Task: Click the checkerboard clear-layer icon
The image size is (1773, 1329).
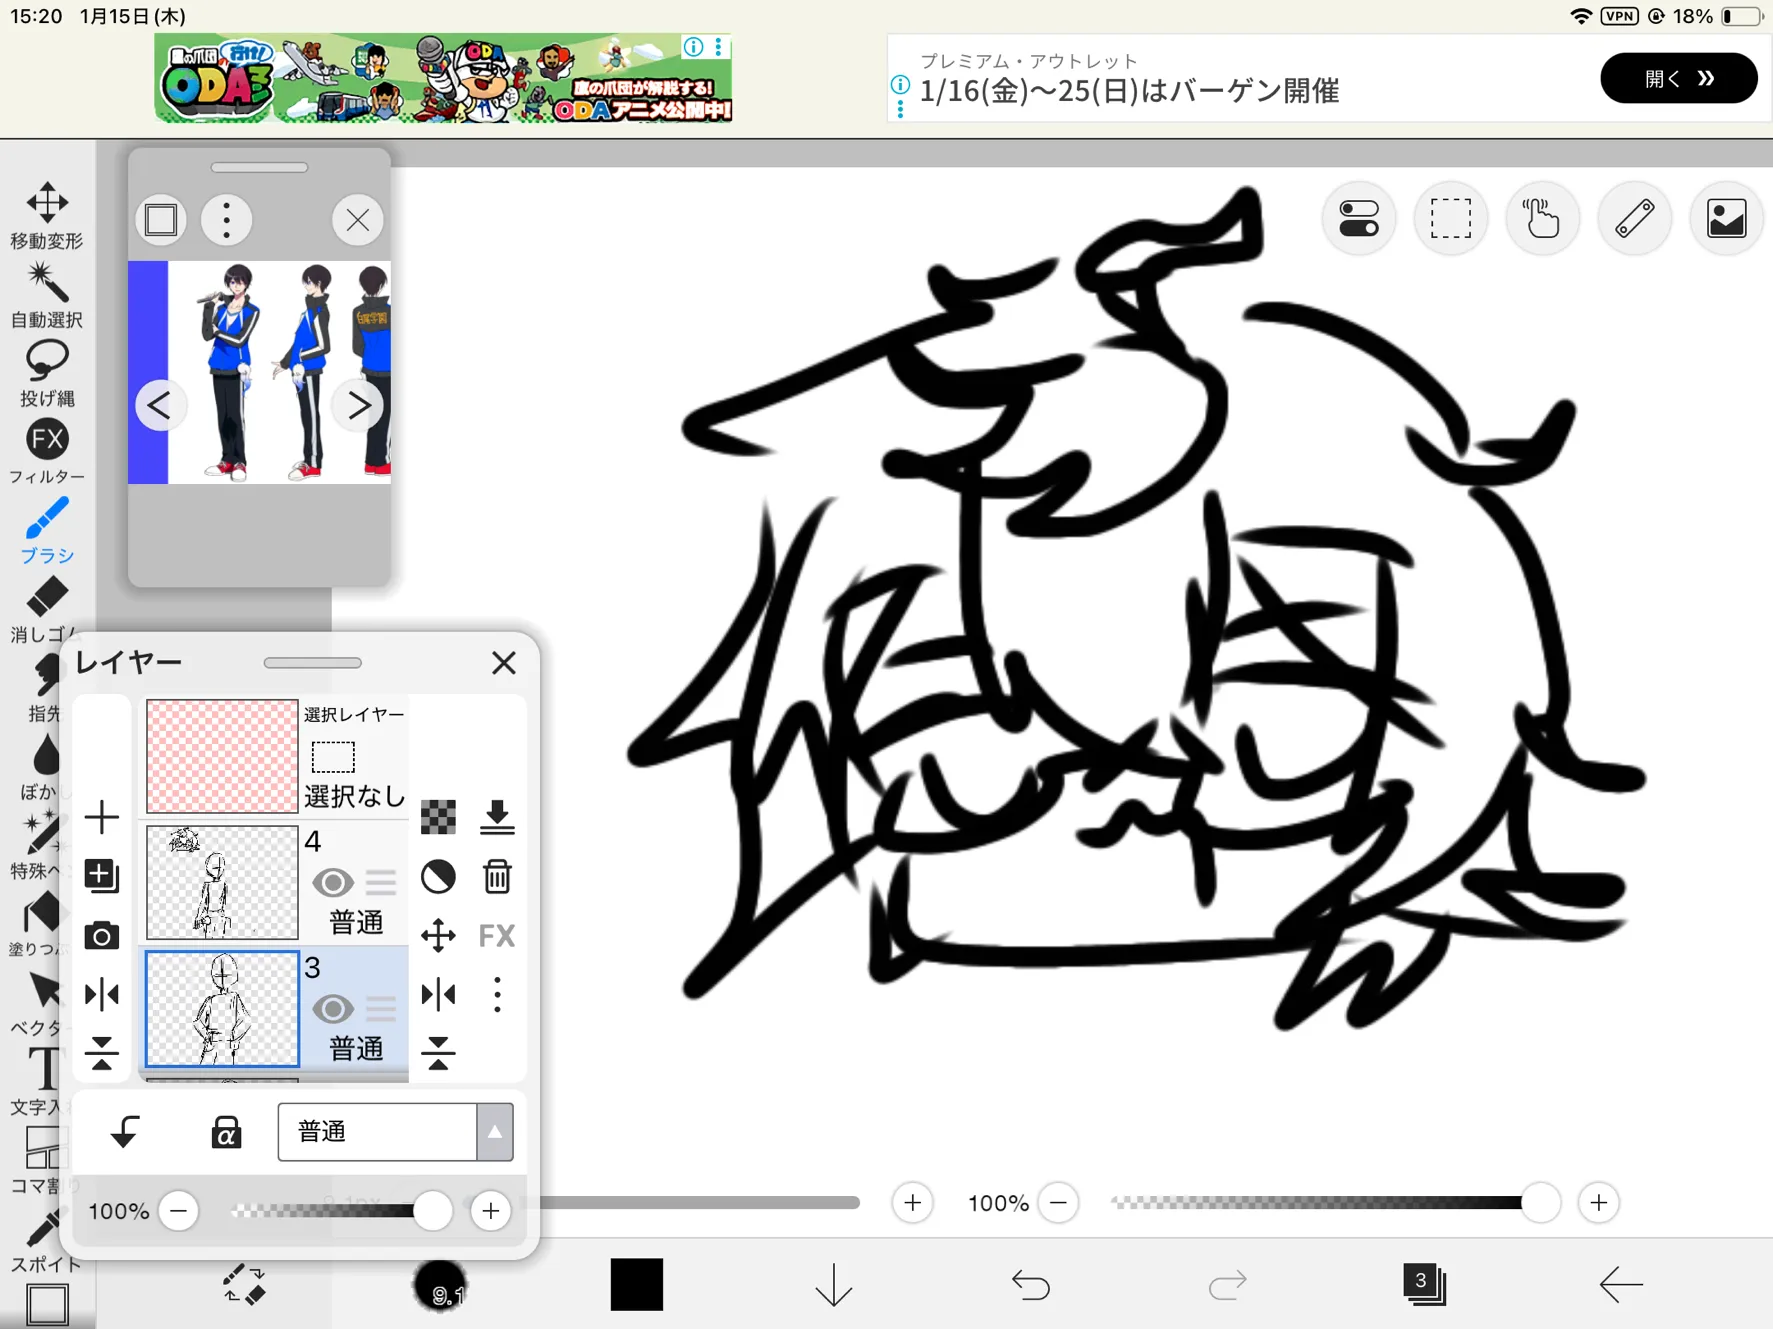Action: 438,817
